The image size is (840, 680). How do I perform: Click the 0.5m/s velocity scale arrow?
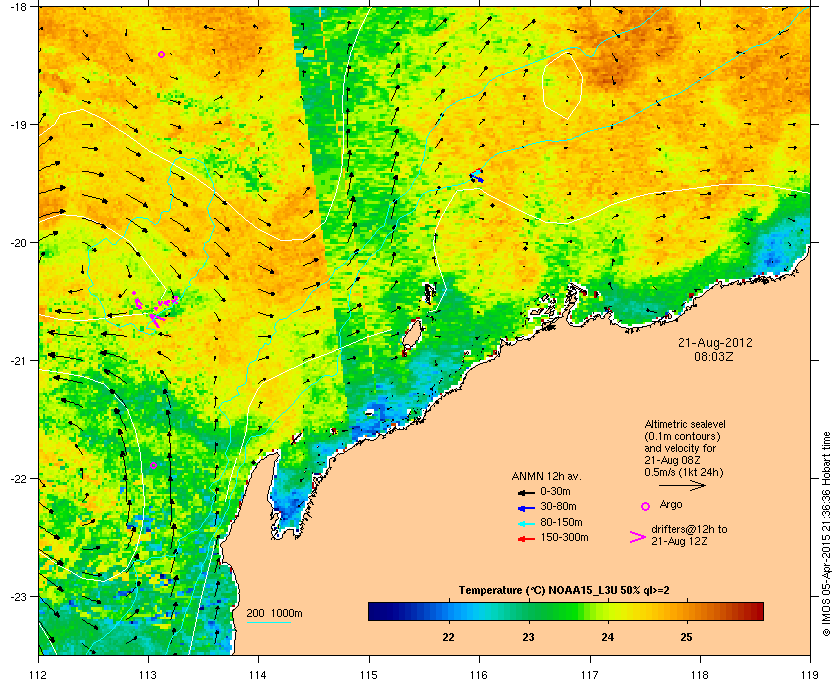click(x=682, y=485)
